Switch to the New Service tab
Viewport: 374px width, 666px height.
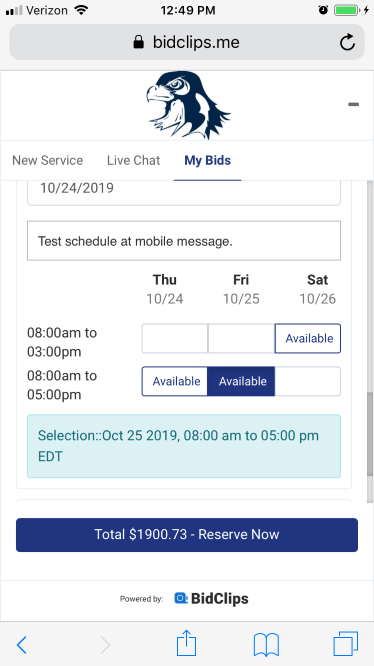click(x=48, y=160)
